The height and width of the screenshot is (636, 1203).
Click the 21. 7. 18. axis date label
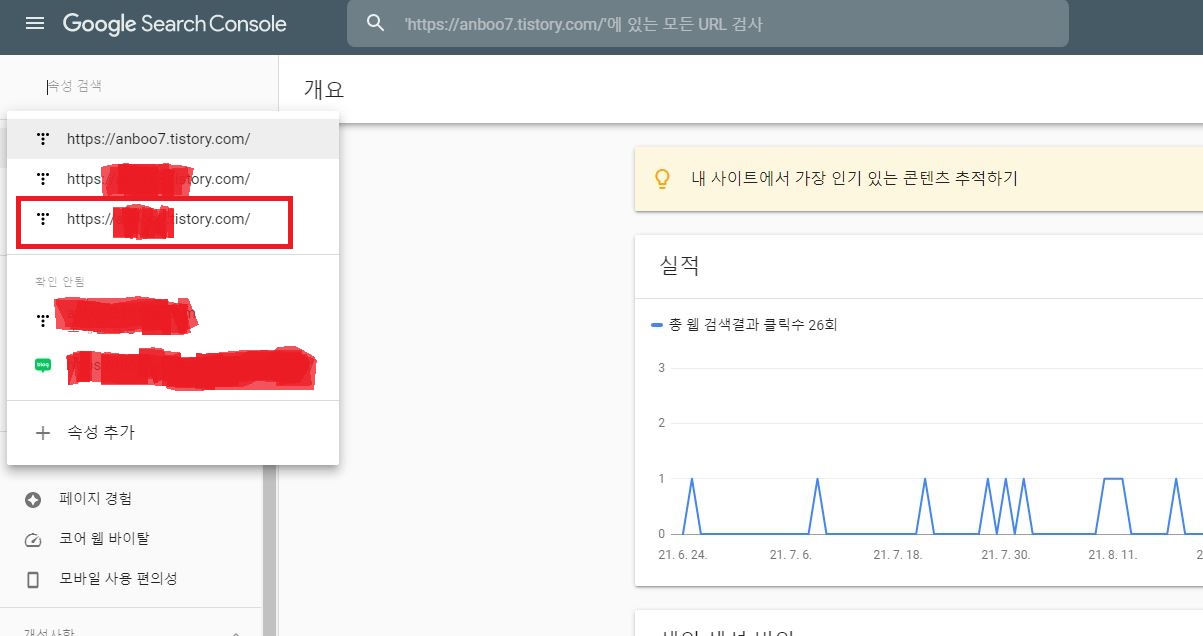[x=897, y=554]
